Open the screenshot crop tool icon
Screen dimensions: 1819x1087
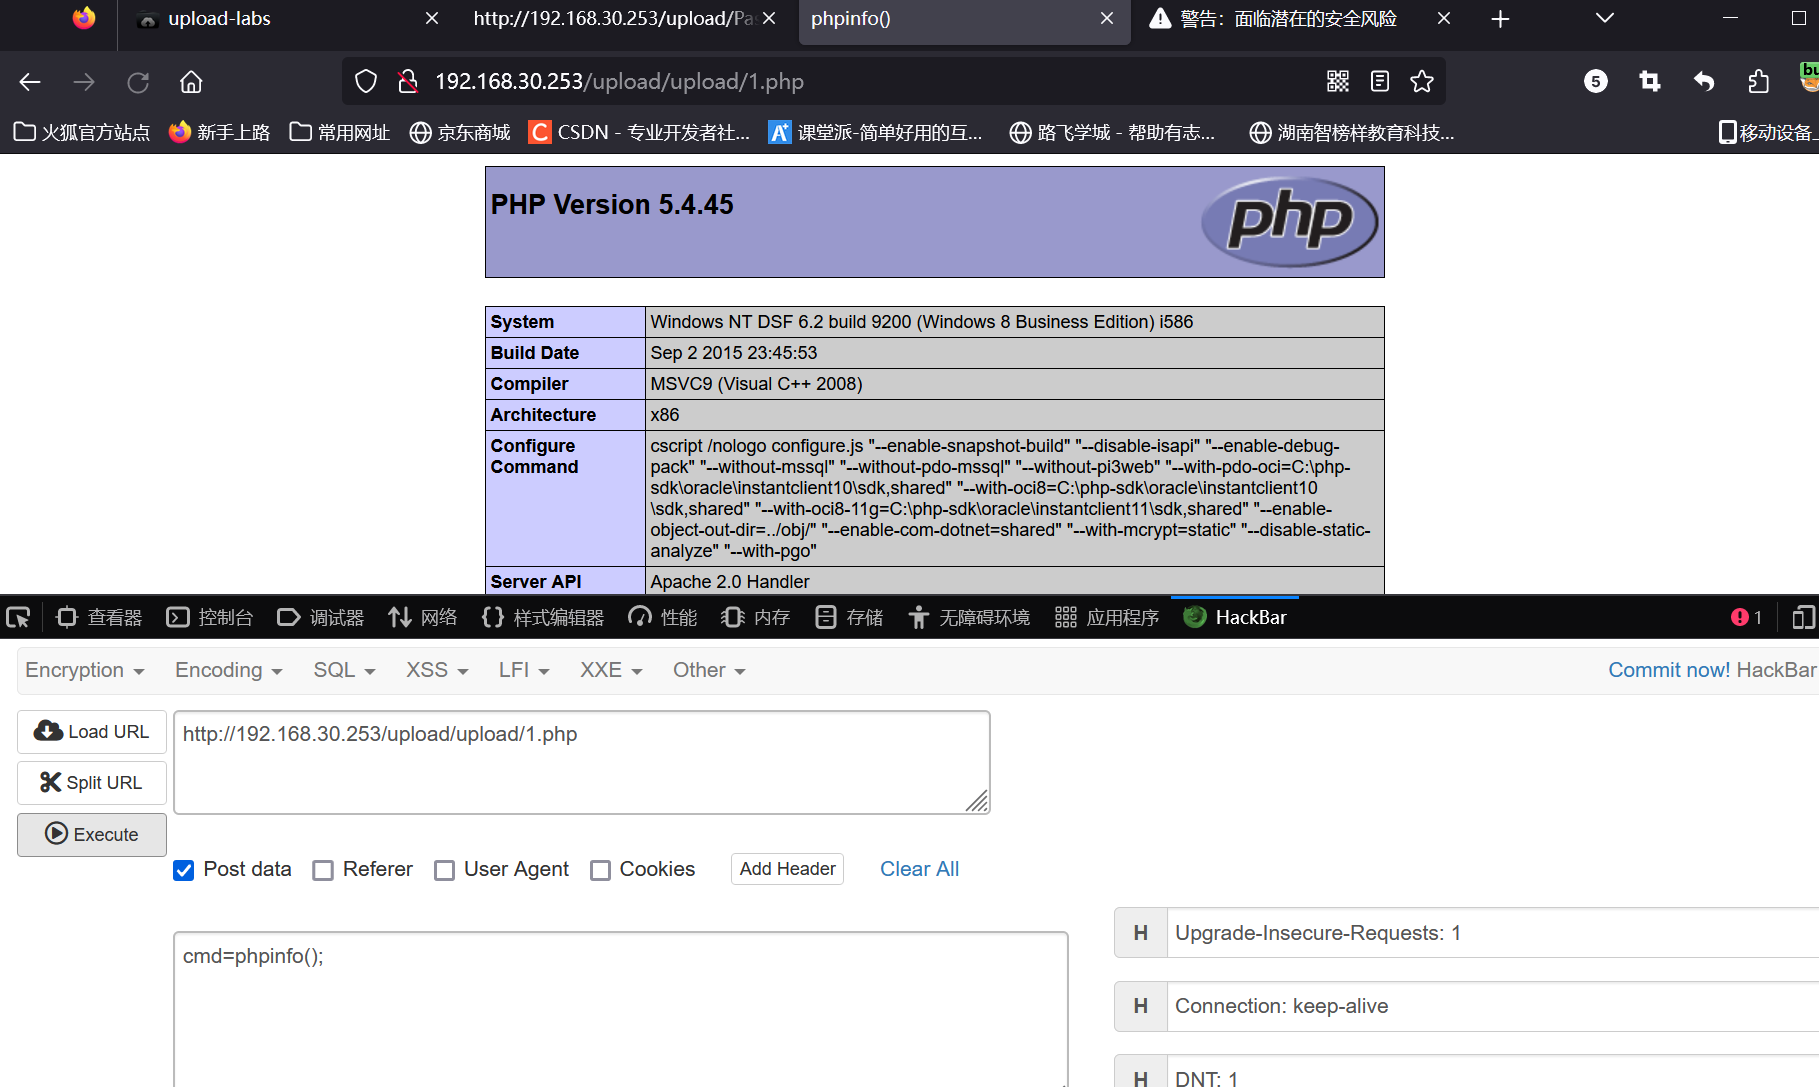(x=1650, y=82)
